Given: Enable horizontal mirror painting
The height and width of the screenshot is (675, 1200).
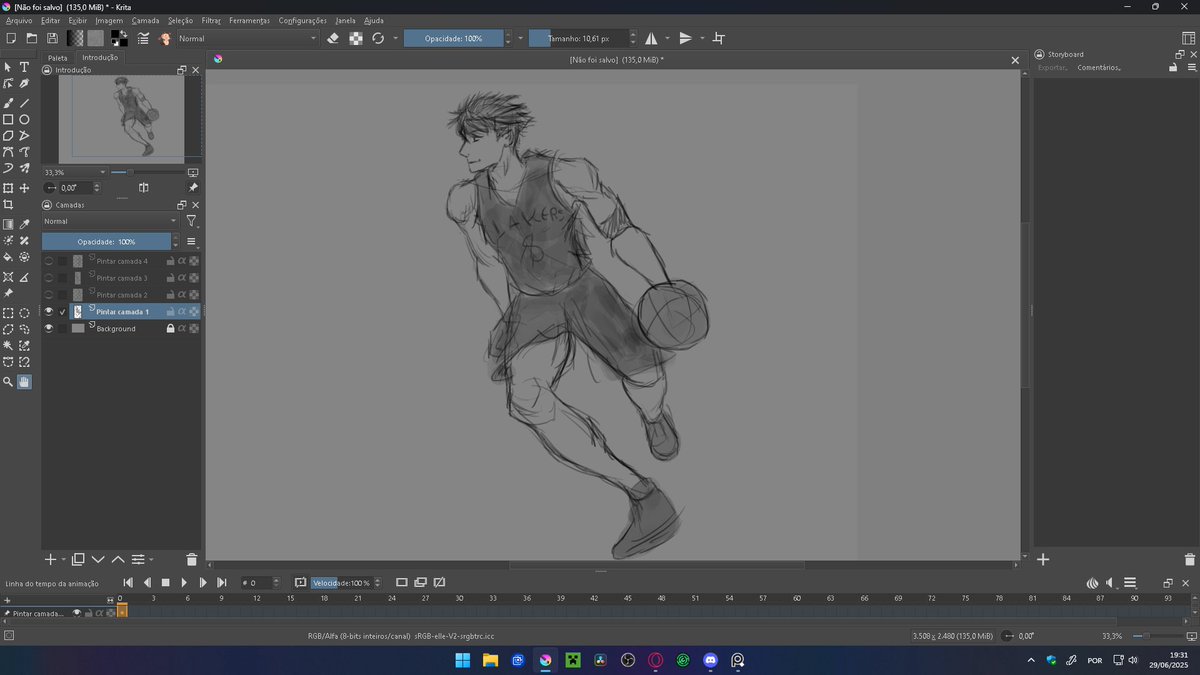Looking at the screenshot, I should 651,38.
